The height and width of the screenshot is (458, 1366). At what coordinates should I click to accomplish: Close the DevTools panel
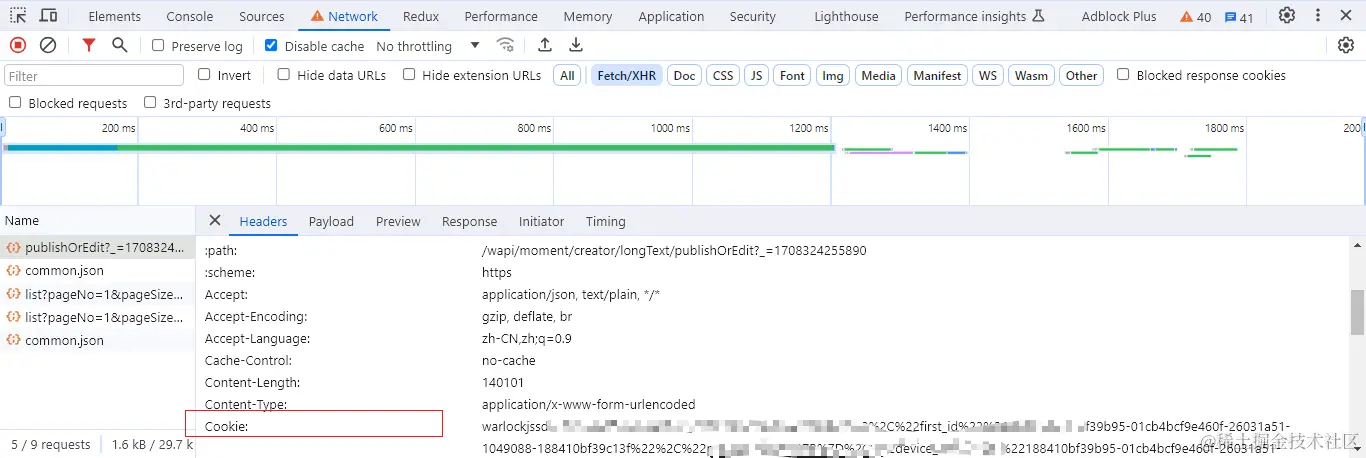(1348, 16)
